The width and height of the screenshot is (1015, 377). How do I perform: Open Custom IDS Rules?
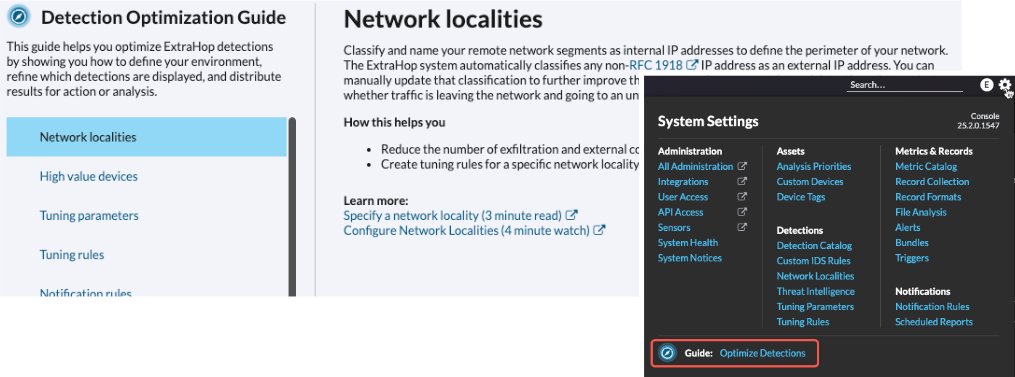point(814,261)
